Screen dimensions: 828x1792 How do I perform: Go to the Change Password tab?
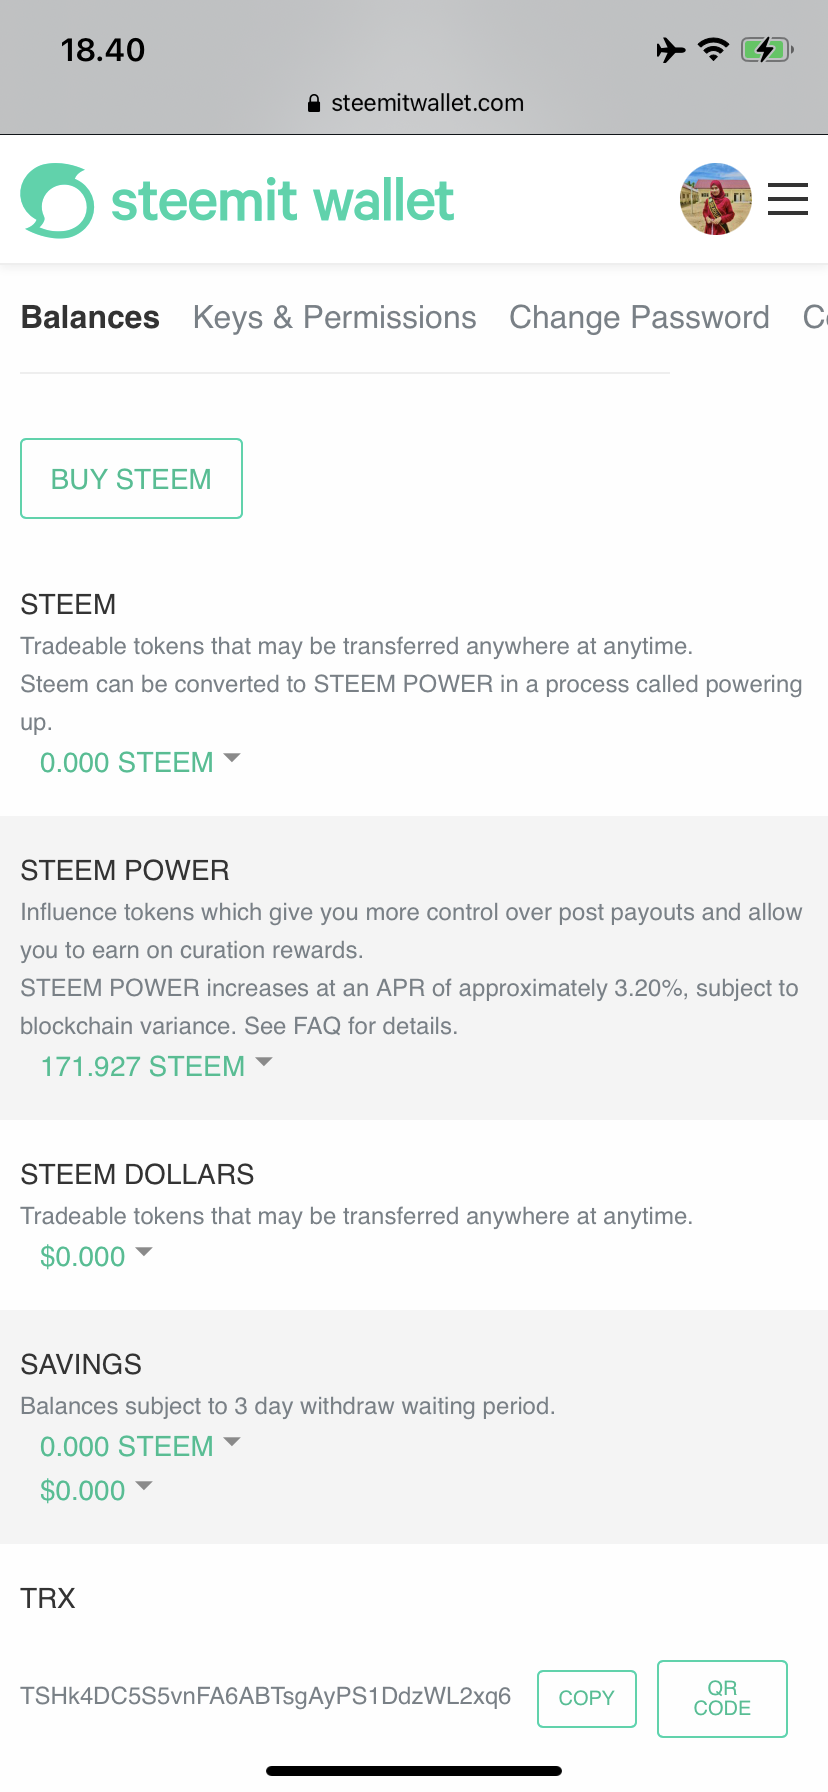coord(639,318)
